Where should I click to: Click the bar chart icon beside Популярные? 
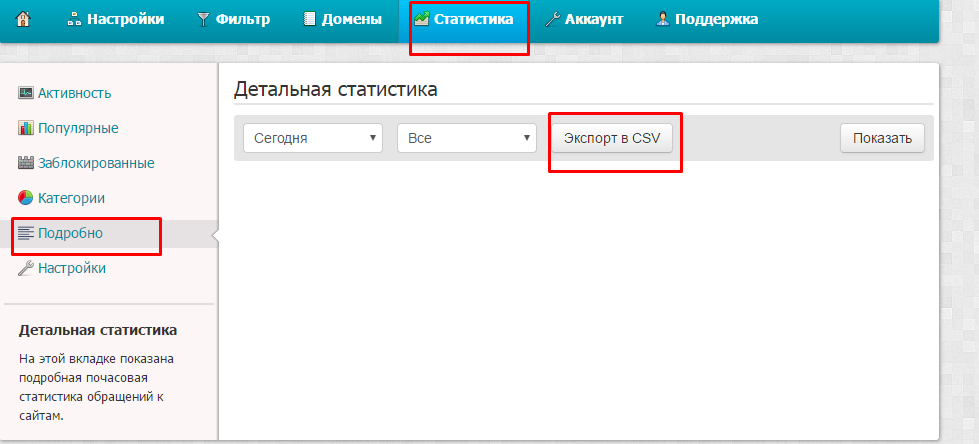point(26,129)
